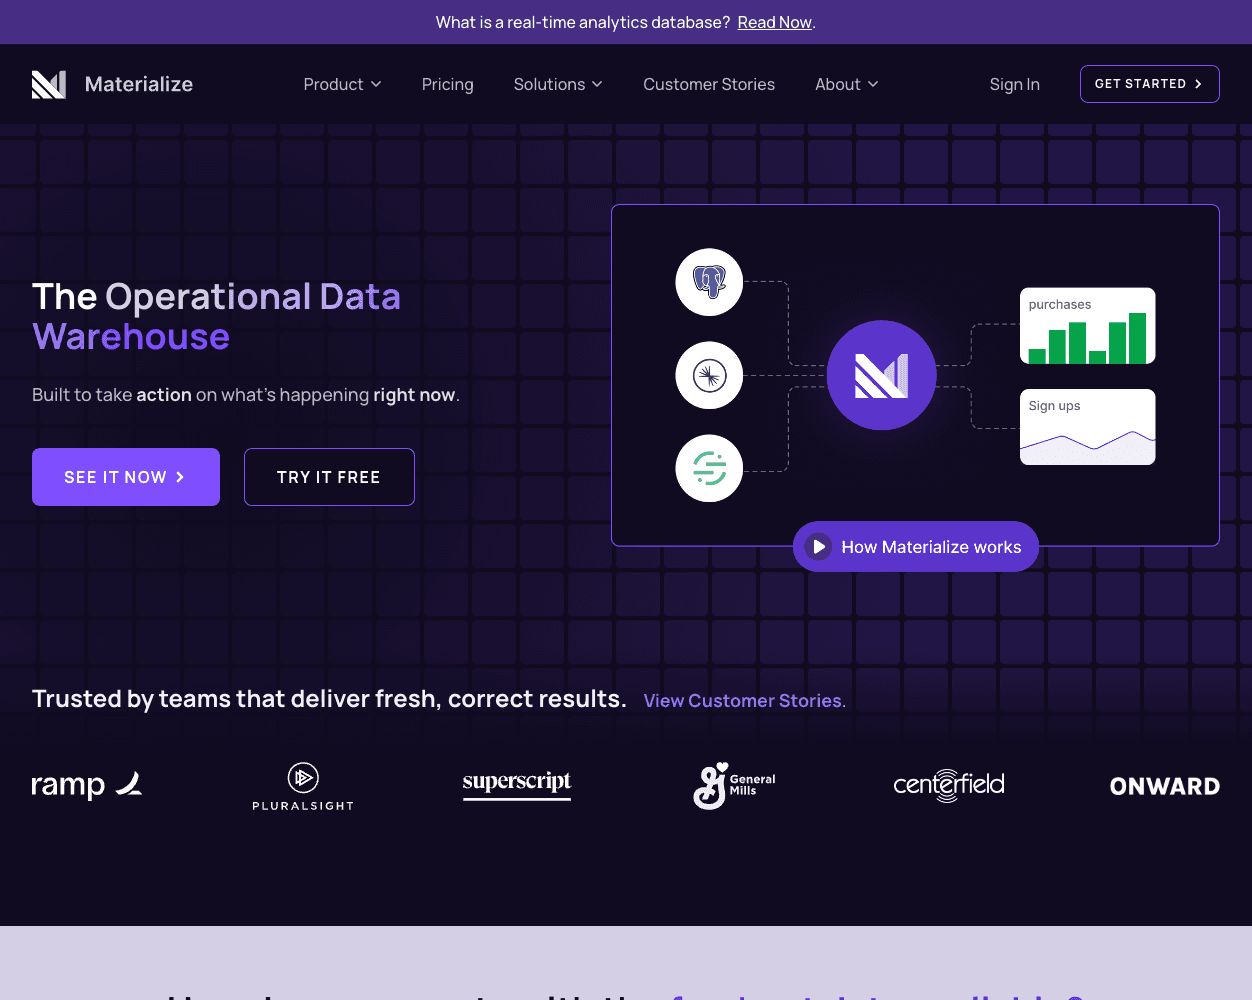
Task: Click the Centerfield customer logo
Action: 949,786
